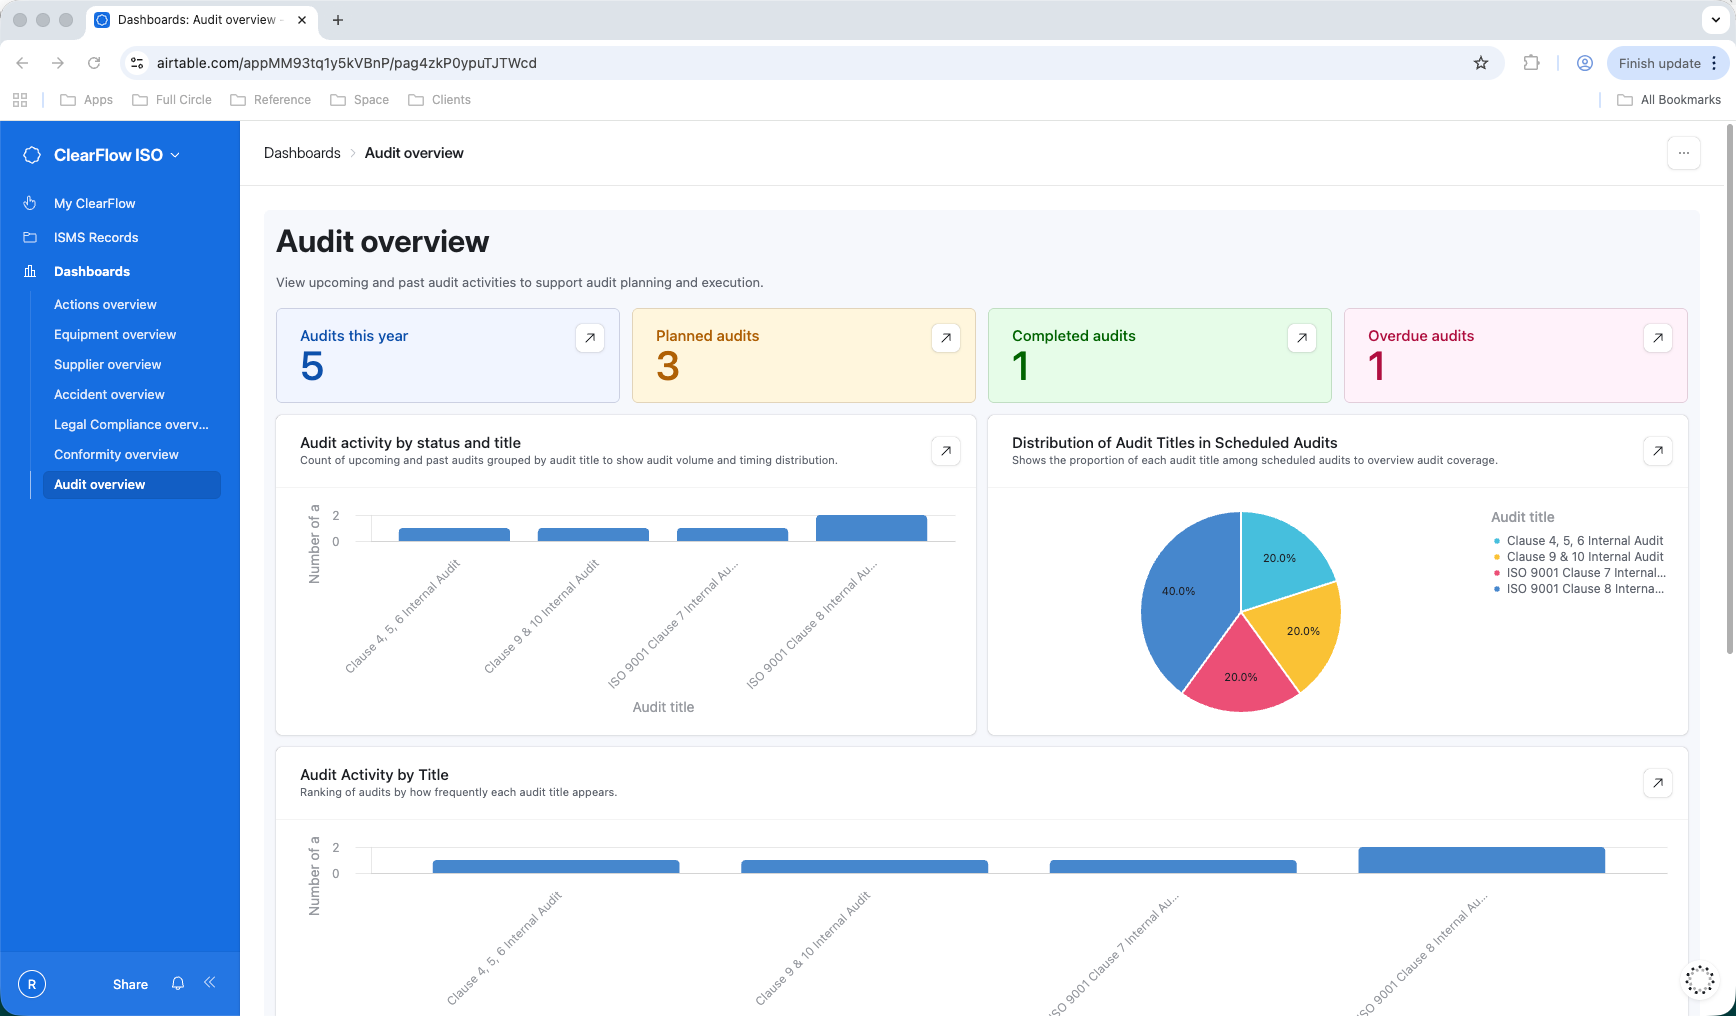Click the browser address bar
This screenshot has height=1016, width=1736.
point(800,63)
